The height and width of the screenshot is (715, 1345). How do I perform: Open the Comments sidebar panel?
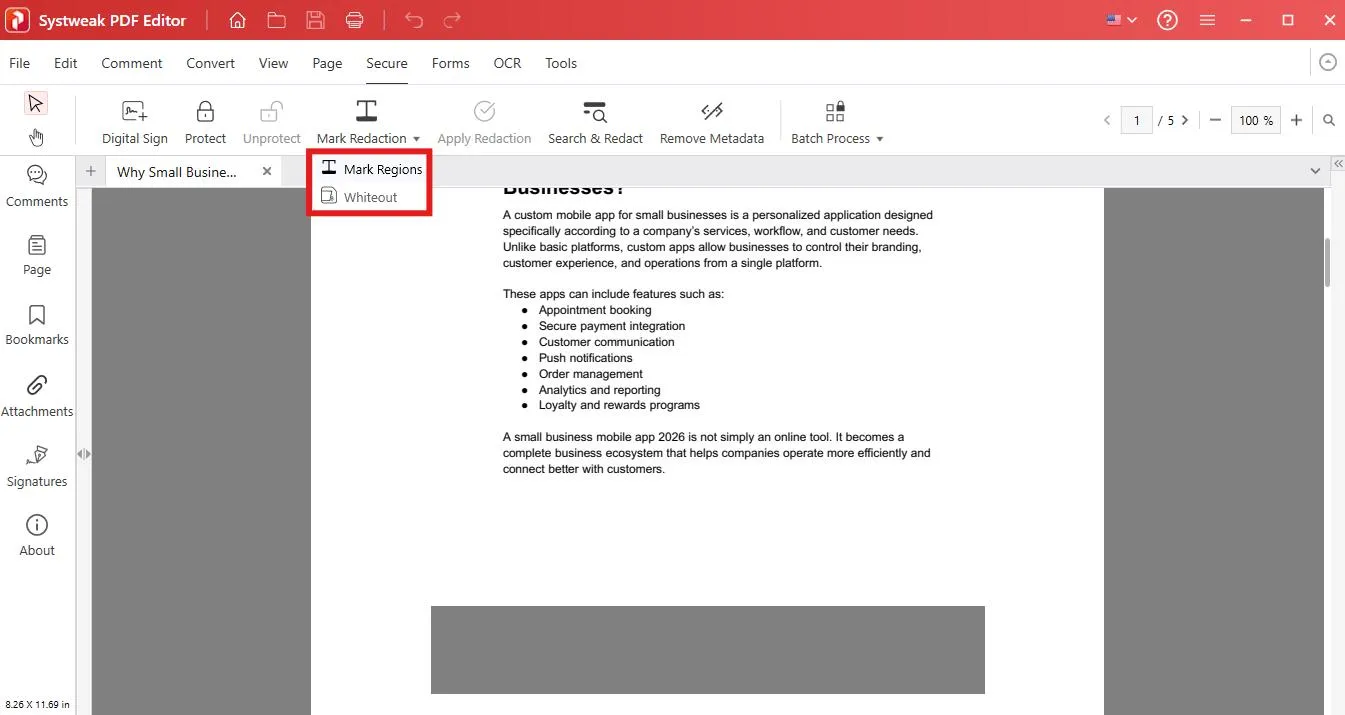pos(37,186)
